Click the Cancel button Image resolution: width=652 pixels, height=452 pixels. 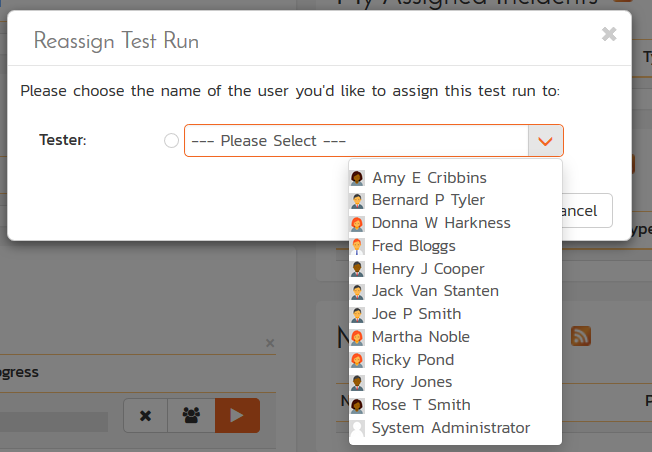[585, 211]
